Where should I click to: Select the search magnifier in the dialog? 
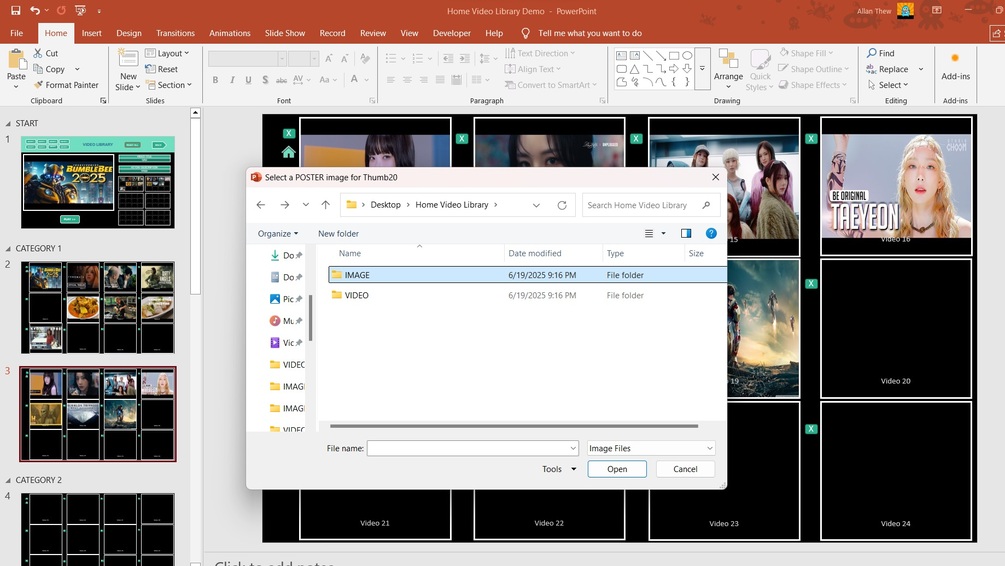pyautogui.click(x=706, y=205)
